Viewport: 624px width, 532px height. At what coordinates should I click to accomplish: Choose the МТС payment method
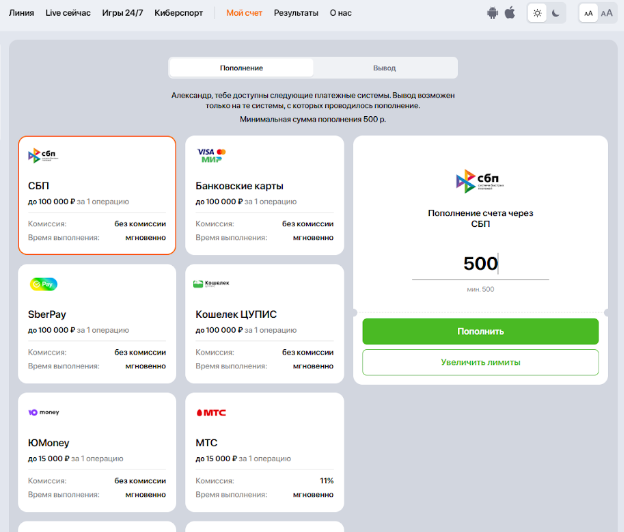[x=265, y=452]
